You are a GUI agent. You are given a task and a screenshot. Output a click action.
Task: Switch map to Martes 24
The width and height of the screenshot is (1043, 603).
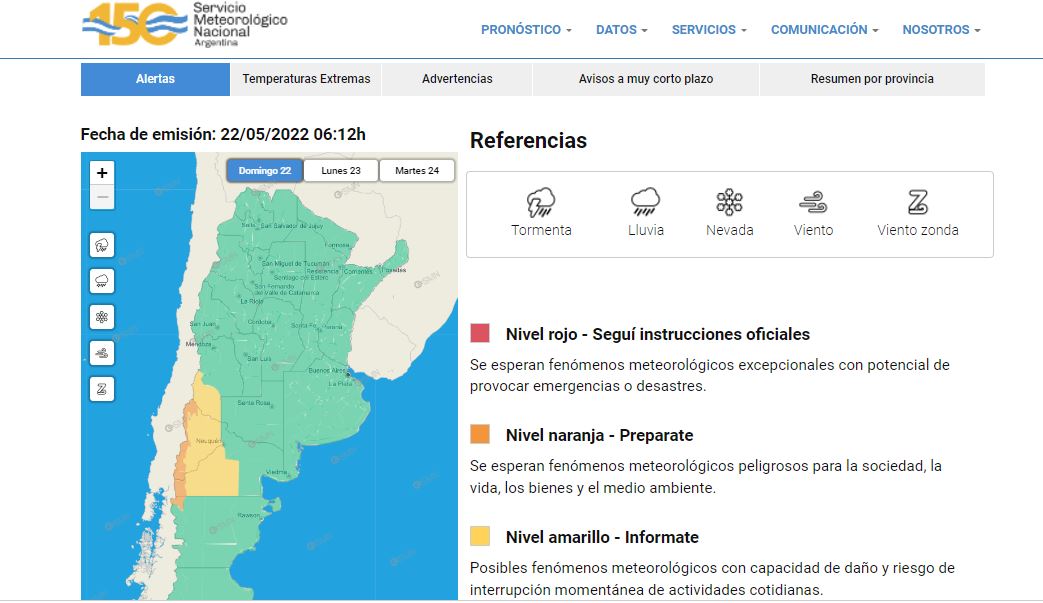coord(417,171)
